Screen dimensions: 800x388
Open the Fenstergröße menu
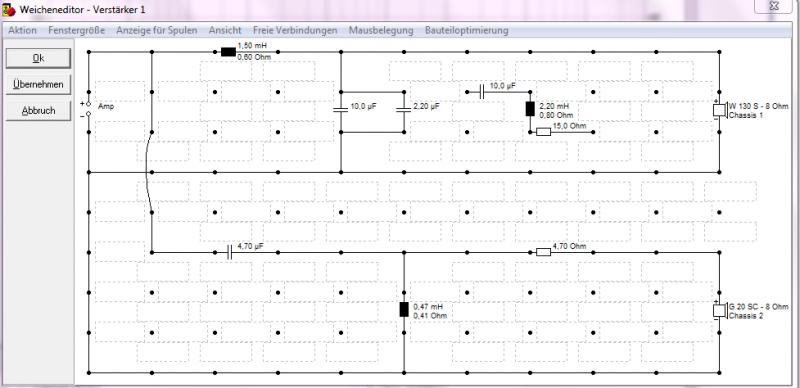pyautogui.click(x=77, y=31)
